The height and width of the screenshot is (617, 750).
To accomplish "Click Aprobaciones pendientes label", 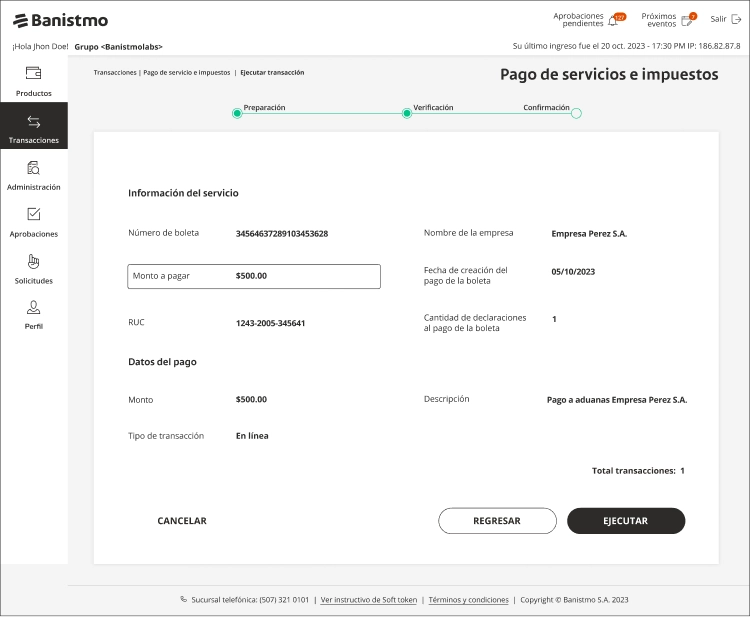I will 578,20.
